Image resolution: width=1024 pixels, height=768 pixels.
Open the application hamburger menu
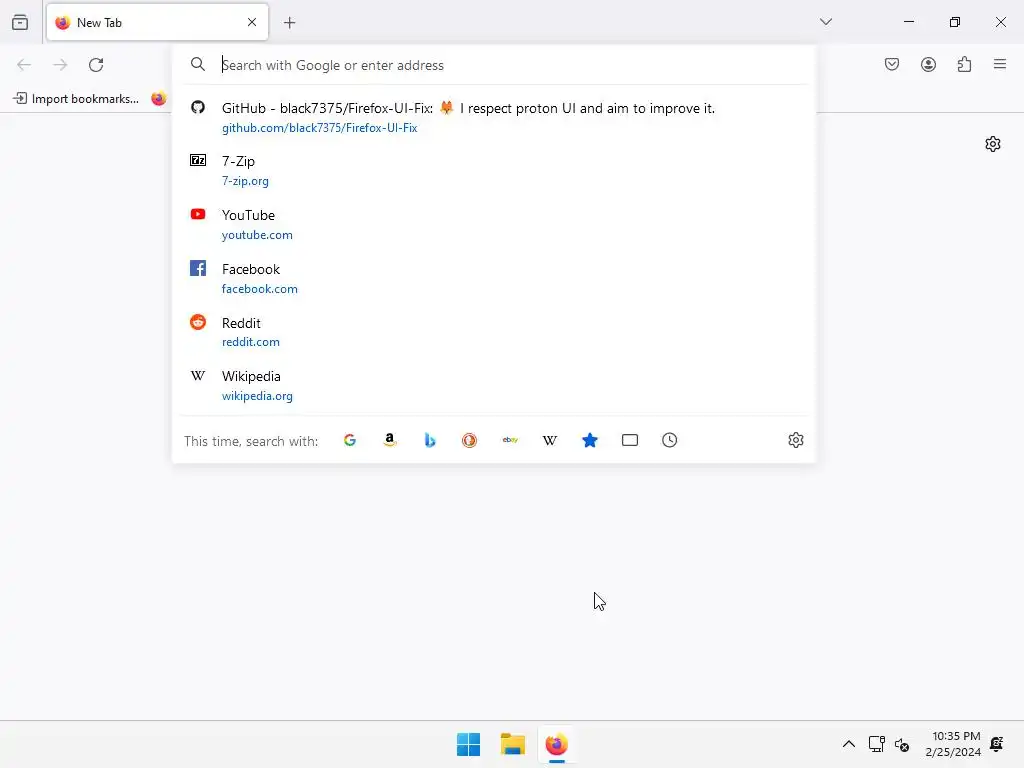point(1000,64)
